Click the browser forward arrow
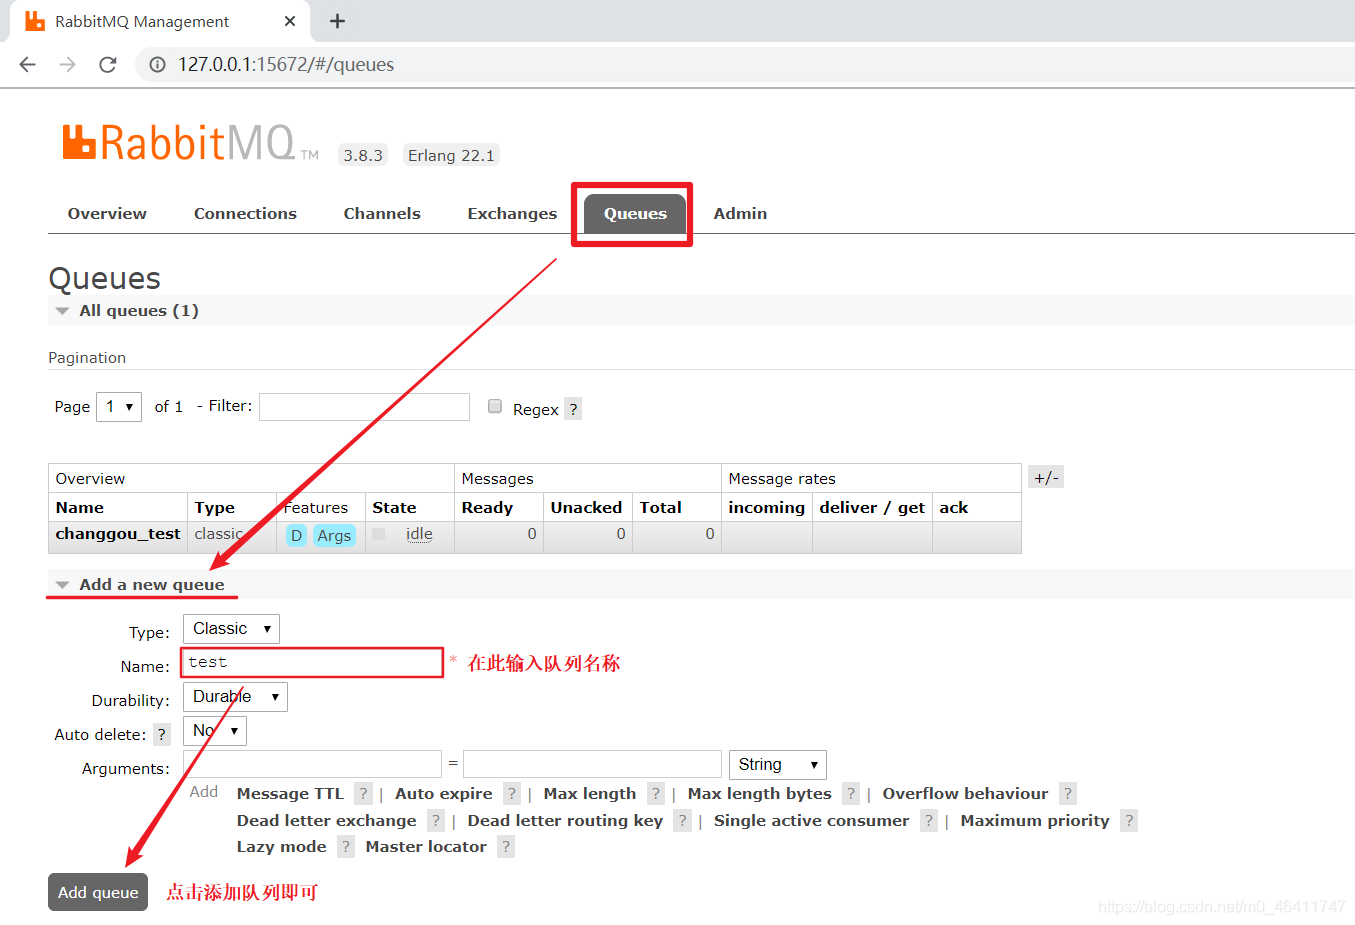 point(67,64)
